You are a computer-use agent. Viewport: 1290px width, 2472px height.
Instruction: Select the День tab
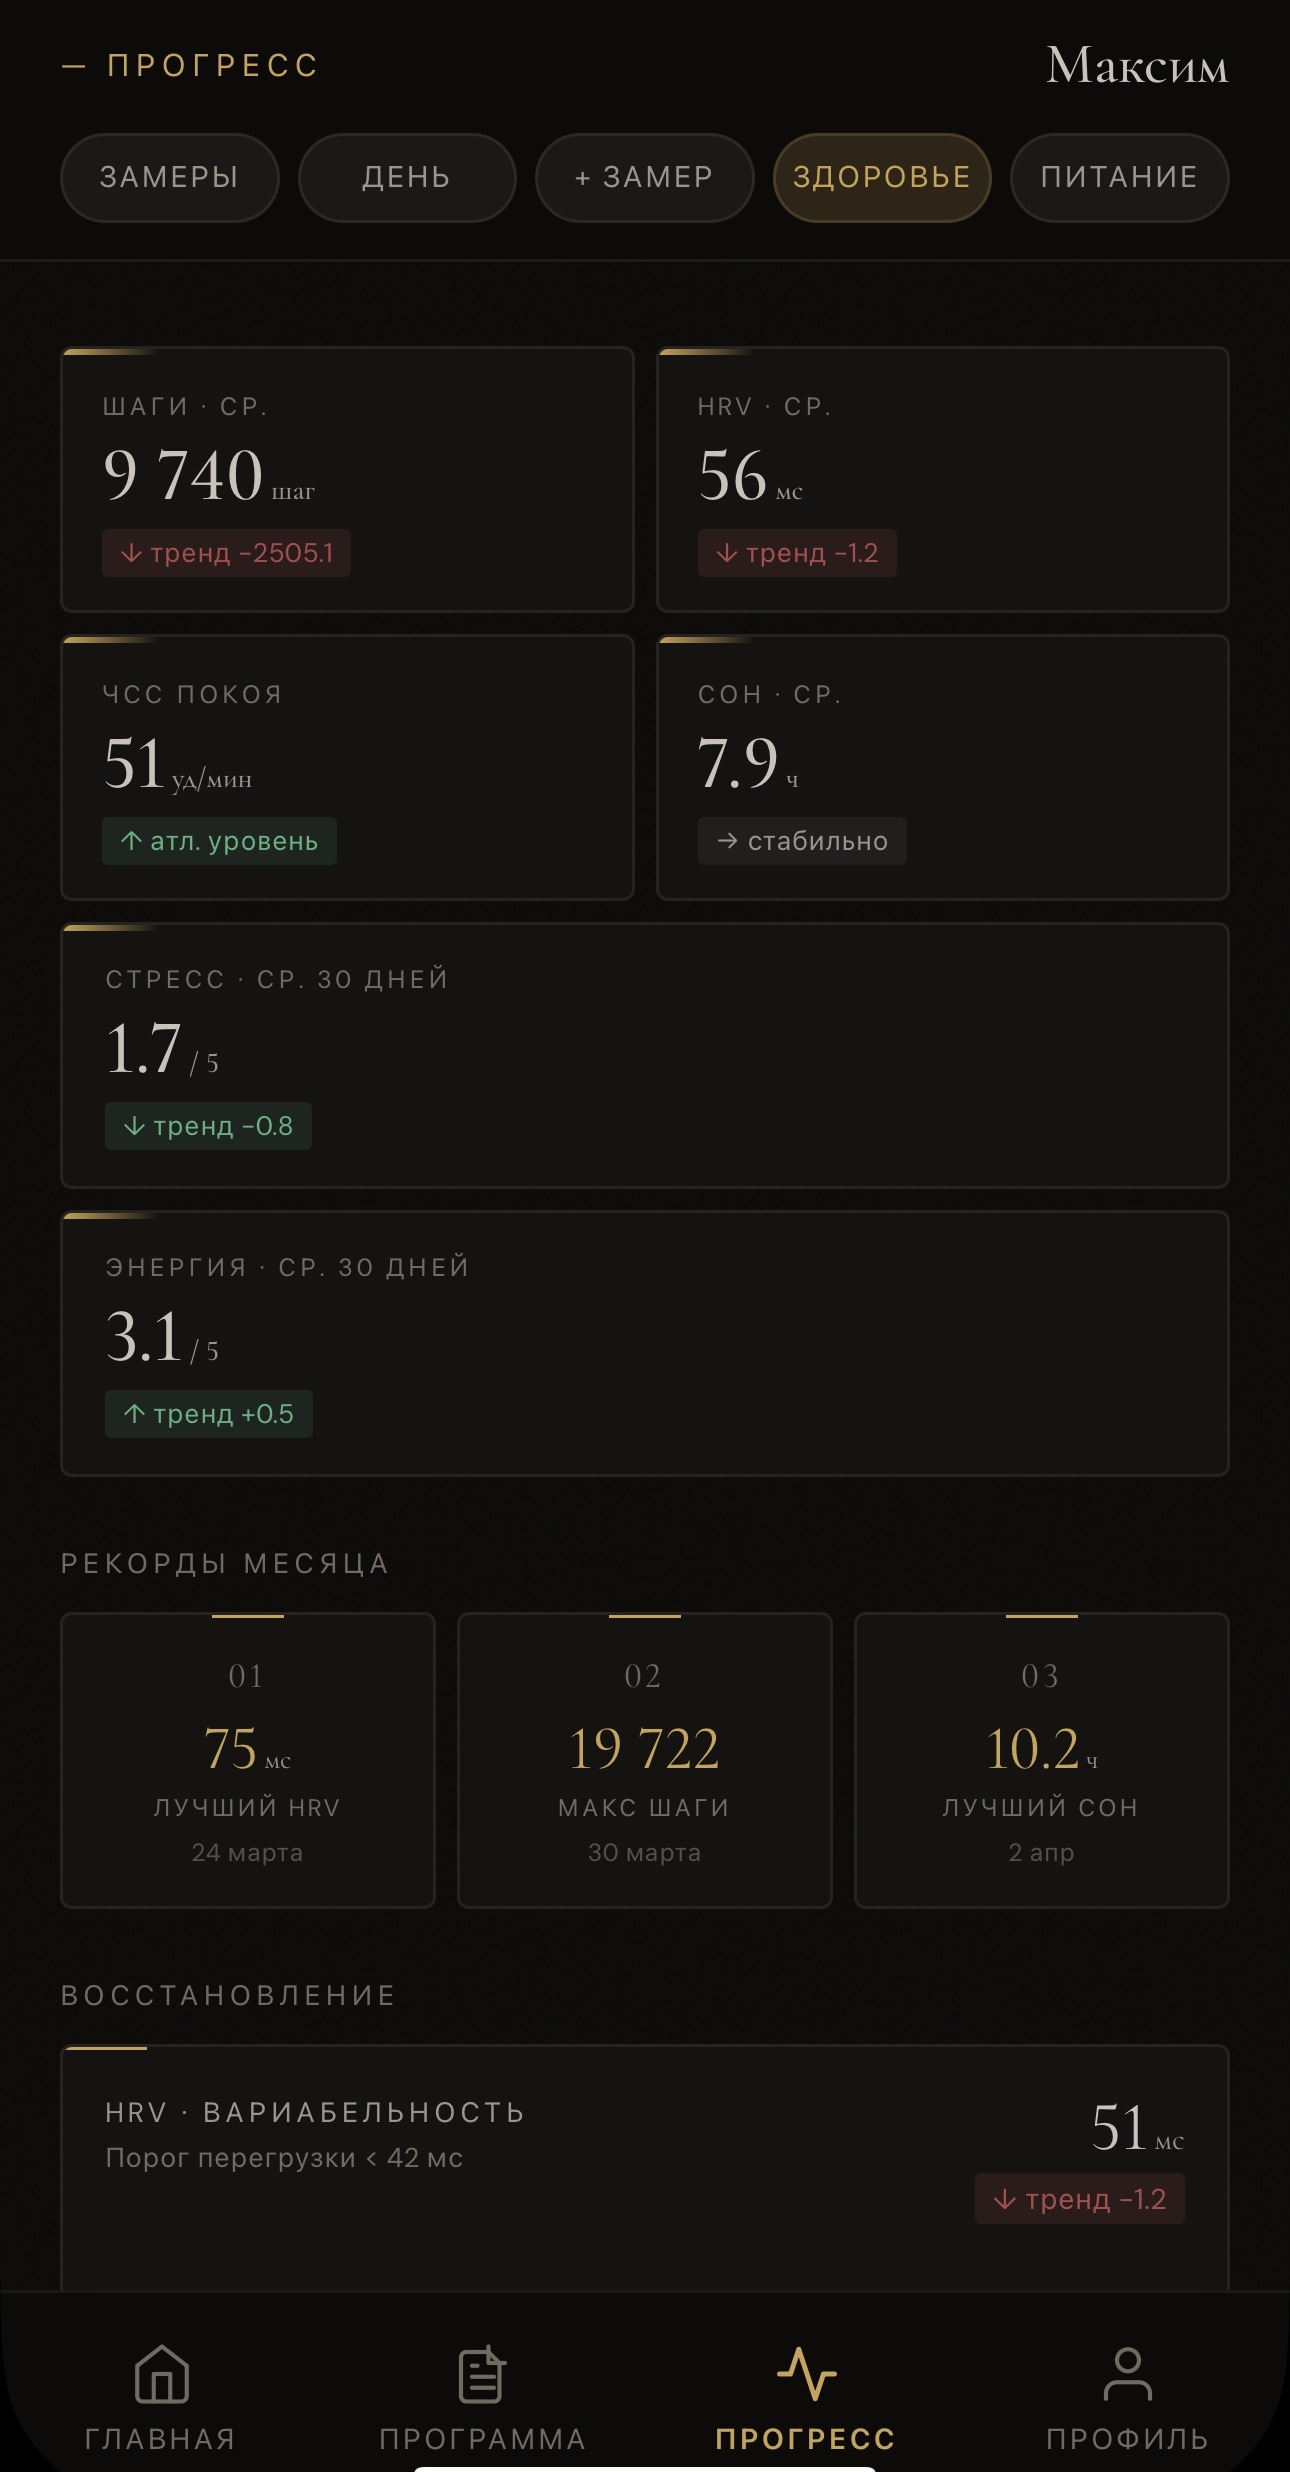click(x=407, y=178)
